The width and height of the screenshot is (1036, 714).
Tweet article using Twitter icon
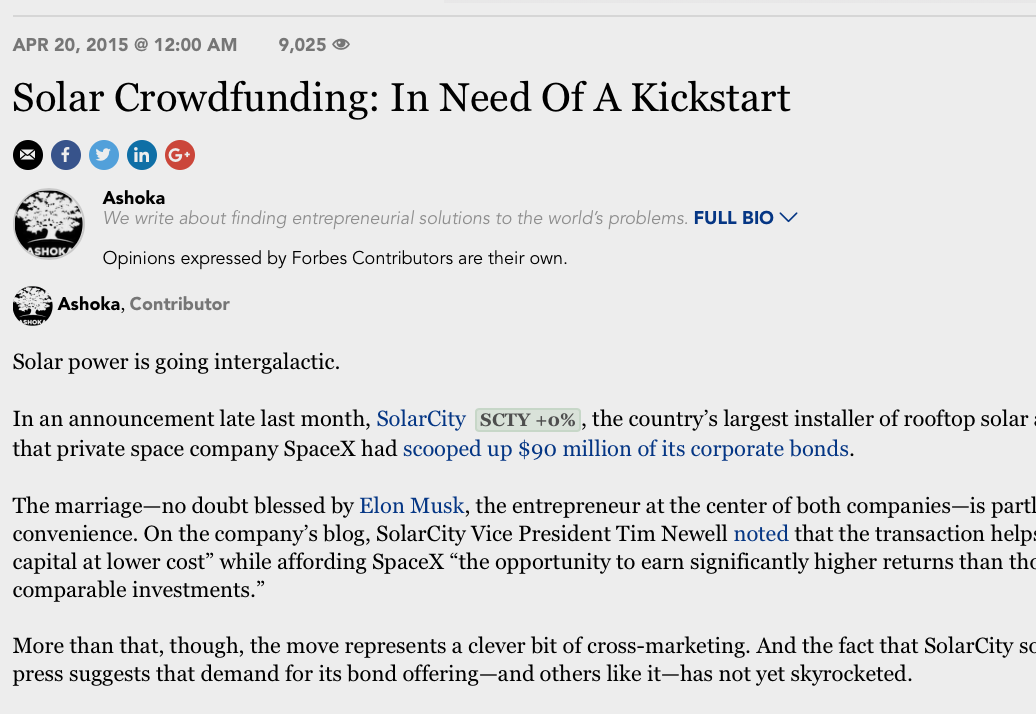(104, 155)
